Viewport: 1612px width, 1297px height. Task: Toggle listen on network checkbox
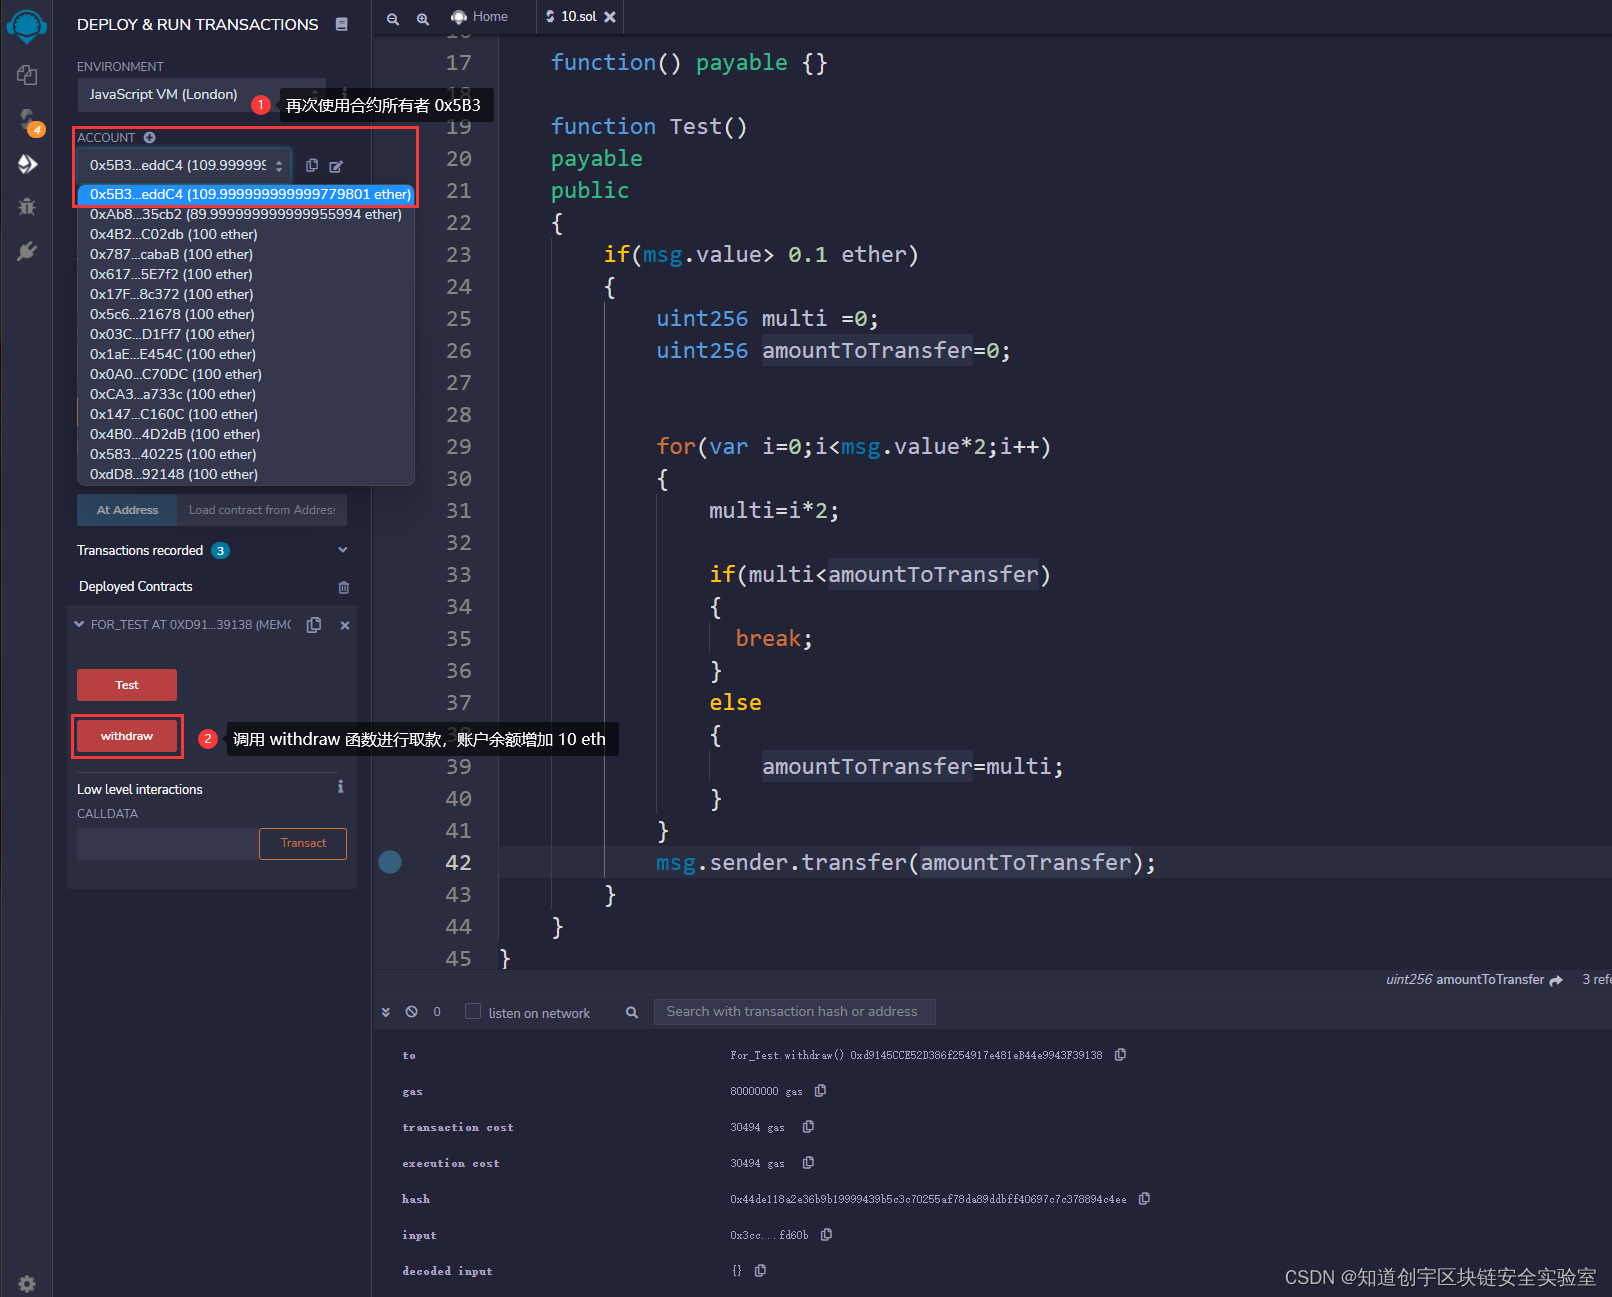pos(473,1011)
